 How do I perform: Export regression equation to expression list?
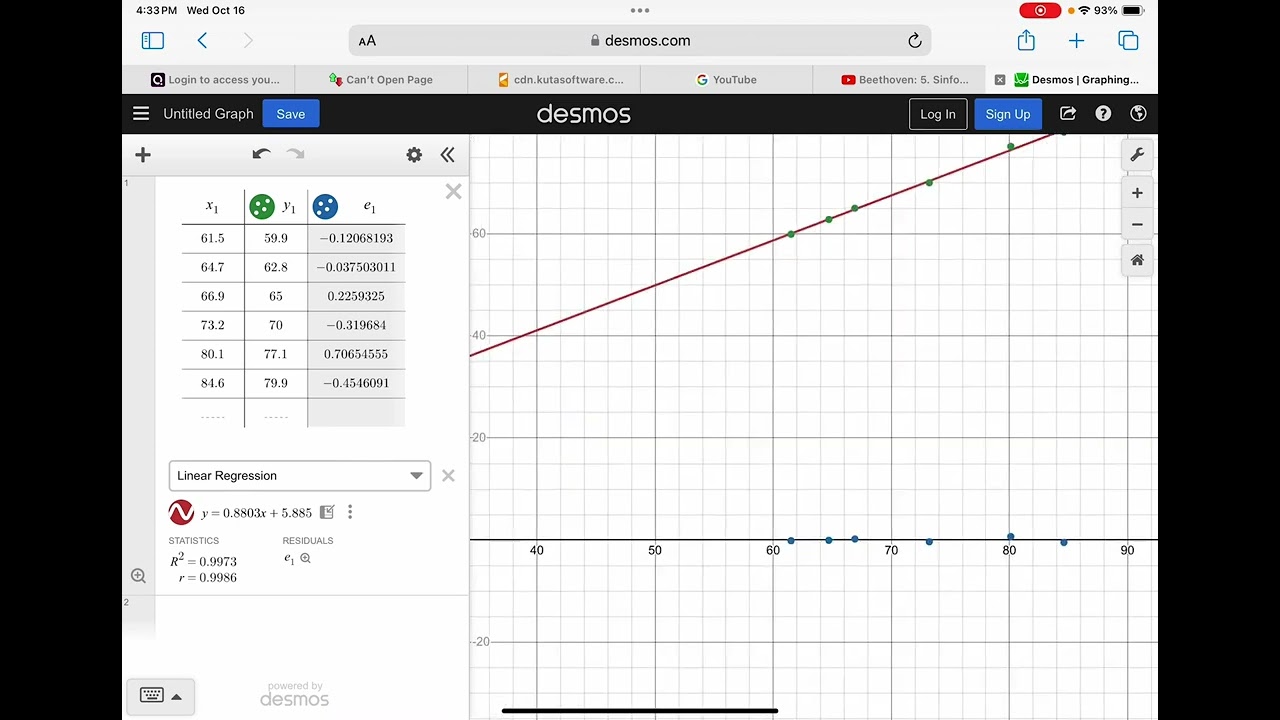click(x=327, y=513)
